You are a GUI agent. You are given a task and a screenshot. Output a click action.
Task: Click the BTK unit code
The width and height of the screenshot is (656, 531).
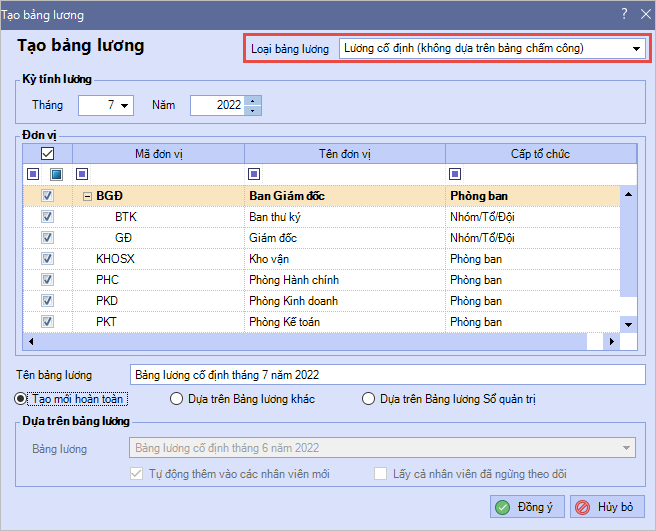[126, 217]
